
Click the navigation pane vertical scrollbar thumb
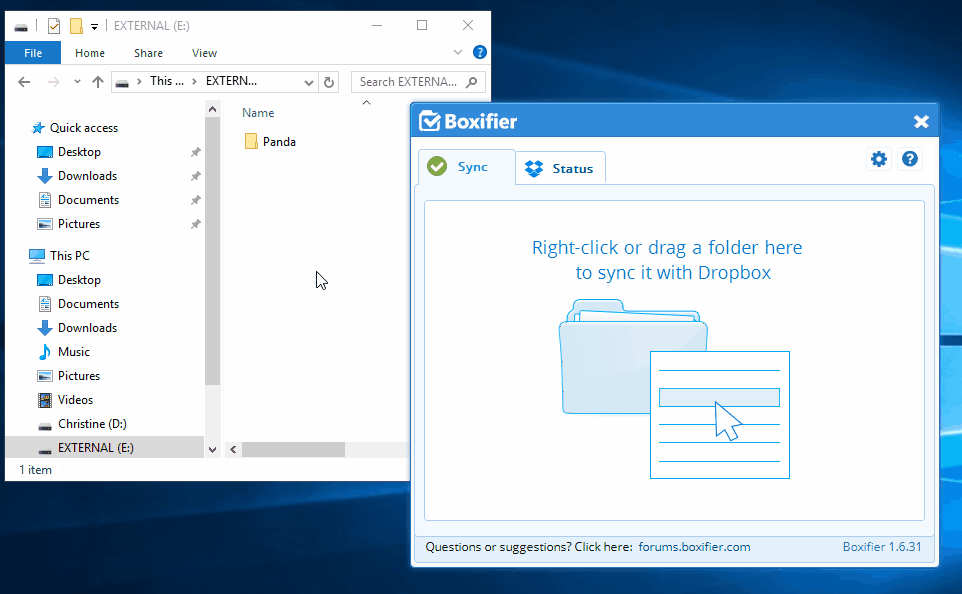[212, 251]
